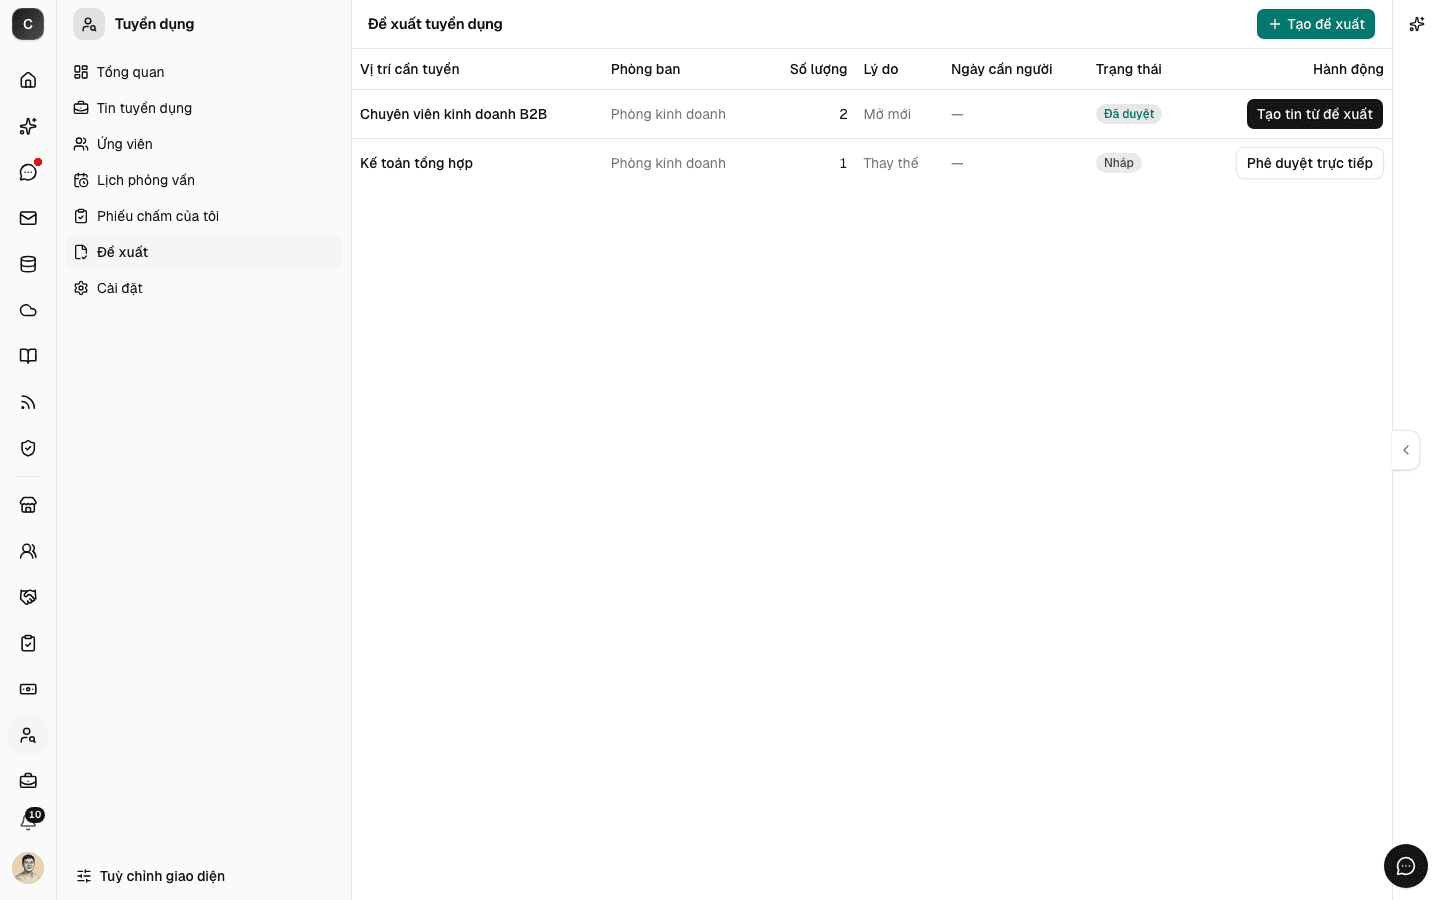Click the workspace C logo

click(x=28, y=24)
